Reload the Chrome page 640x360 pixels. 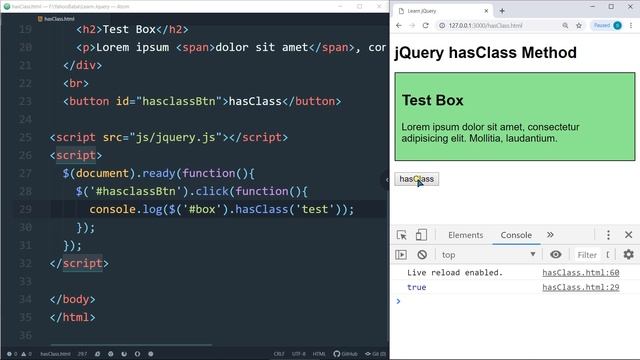[426, 25]
